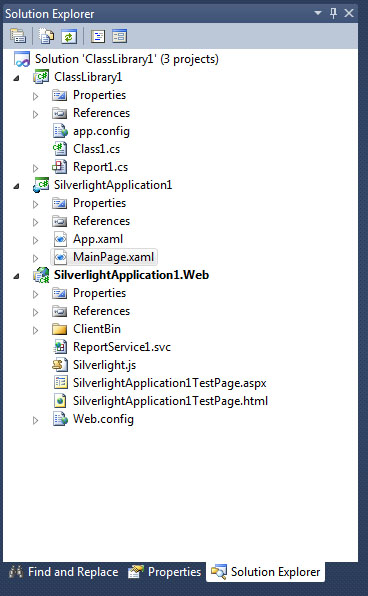
Task: Click the Web.config file icon
Action: coord(60,419)
